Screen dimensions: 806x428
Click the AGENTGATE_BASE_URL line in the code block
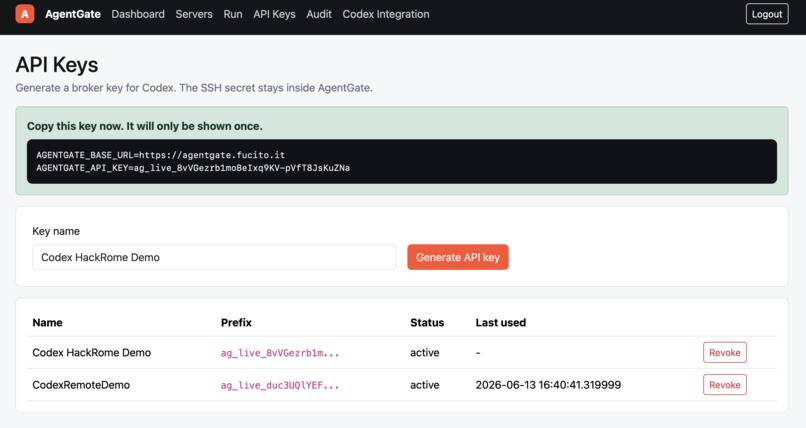point(160,155)
